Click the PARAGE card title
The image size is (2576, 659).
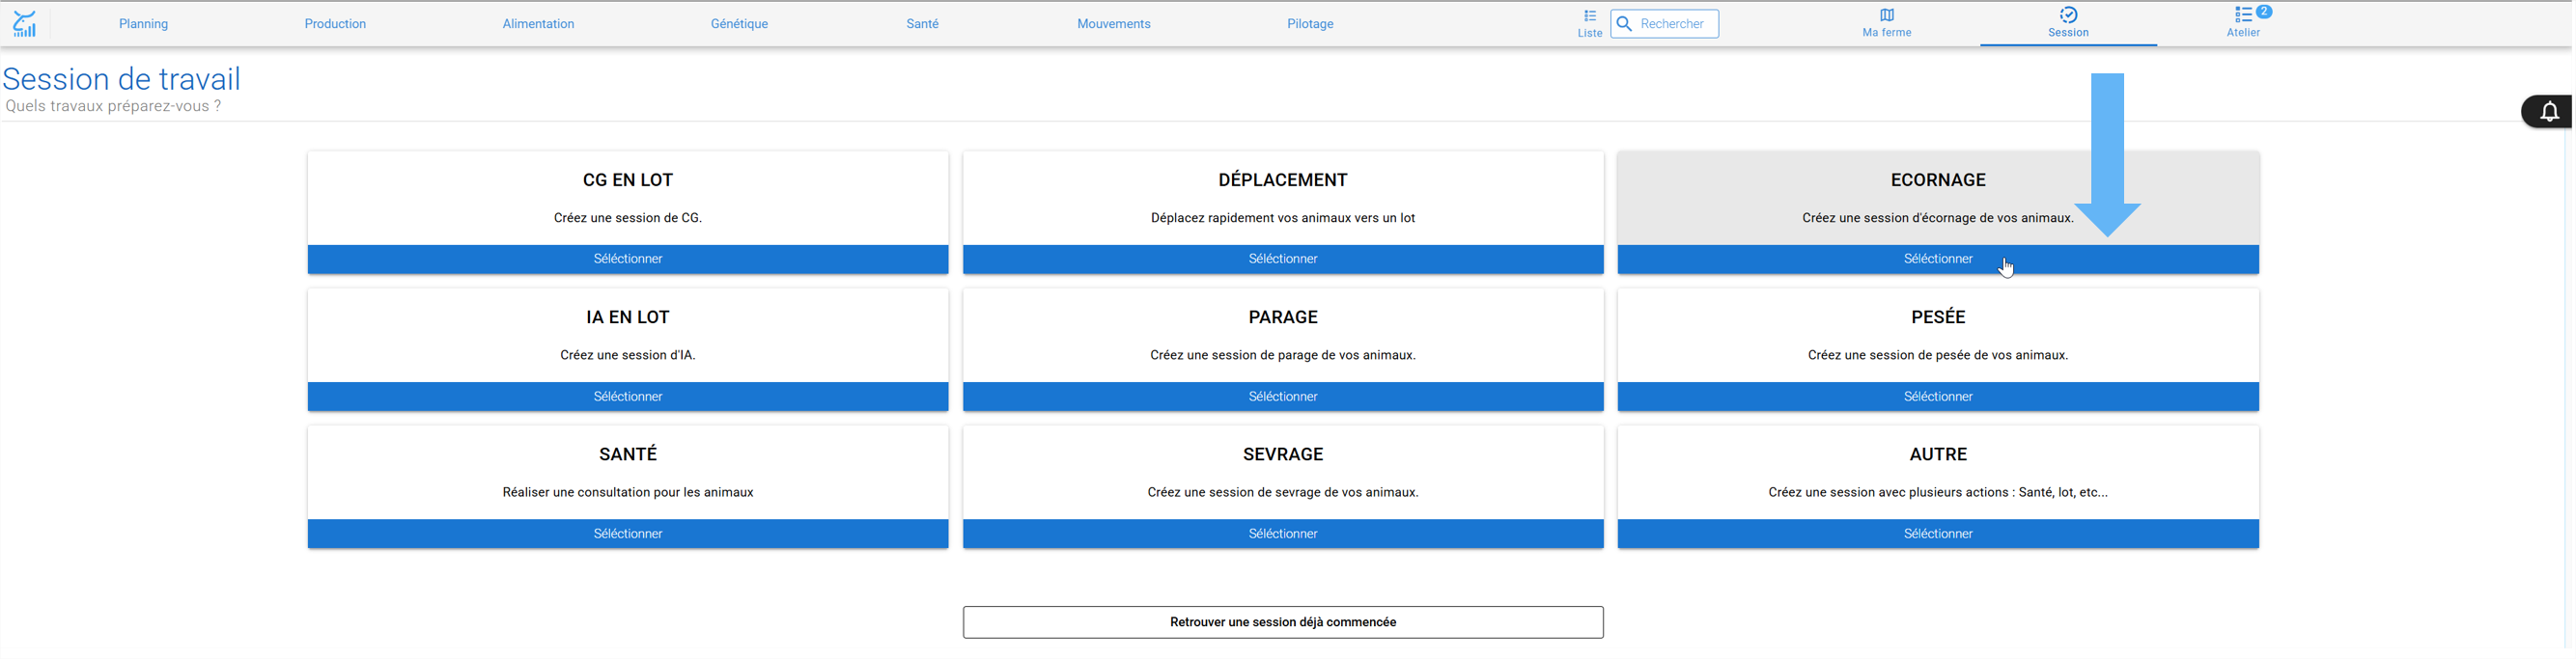[1283, 317]
